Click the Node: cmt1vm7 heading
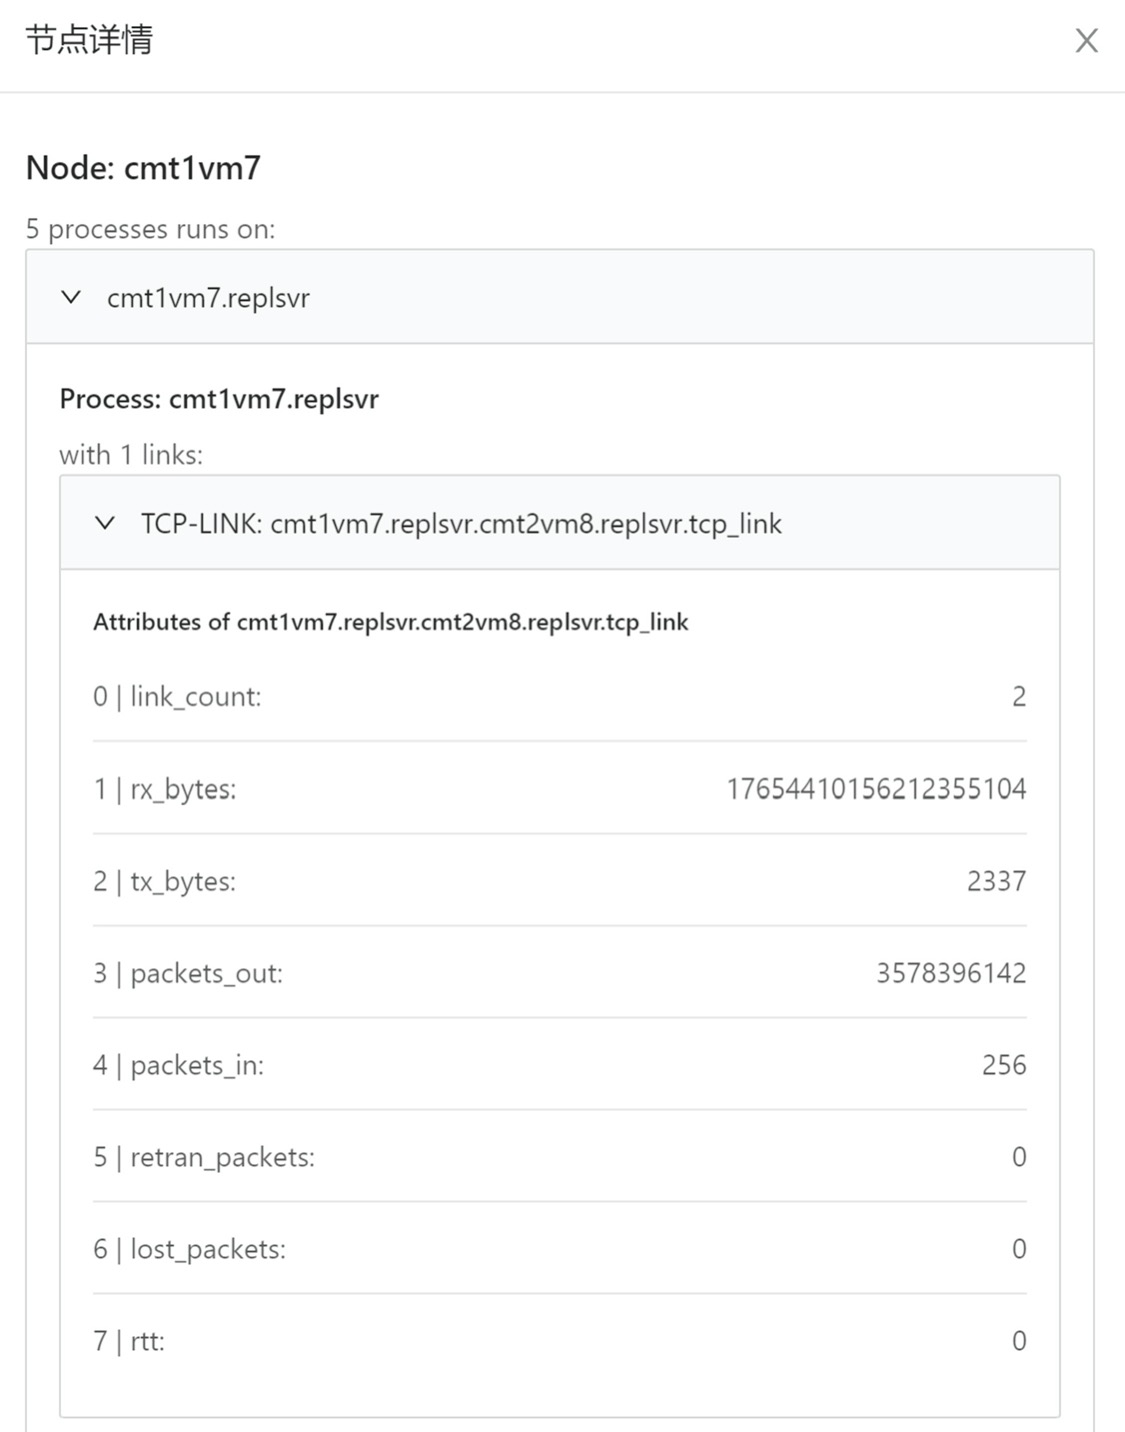1125x1432 pixels. pos(143,168)
